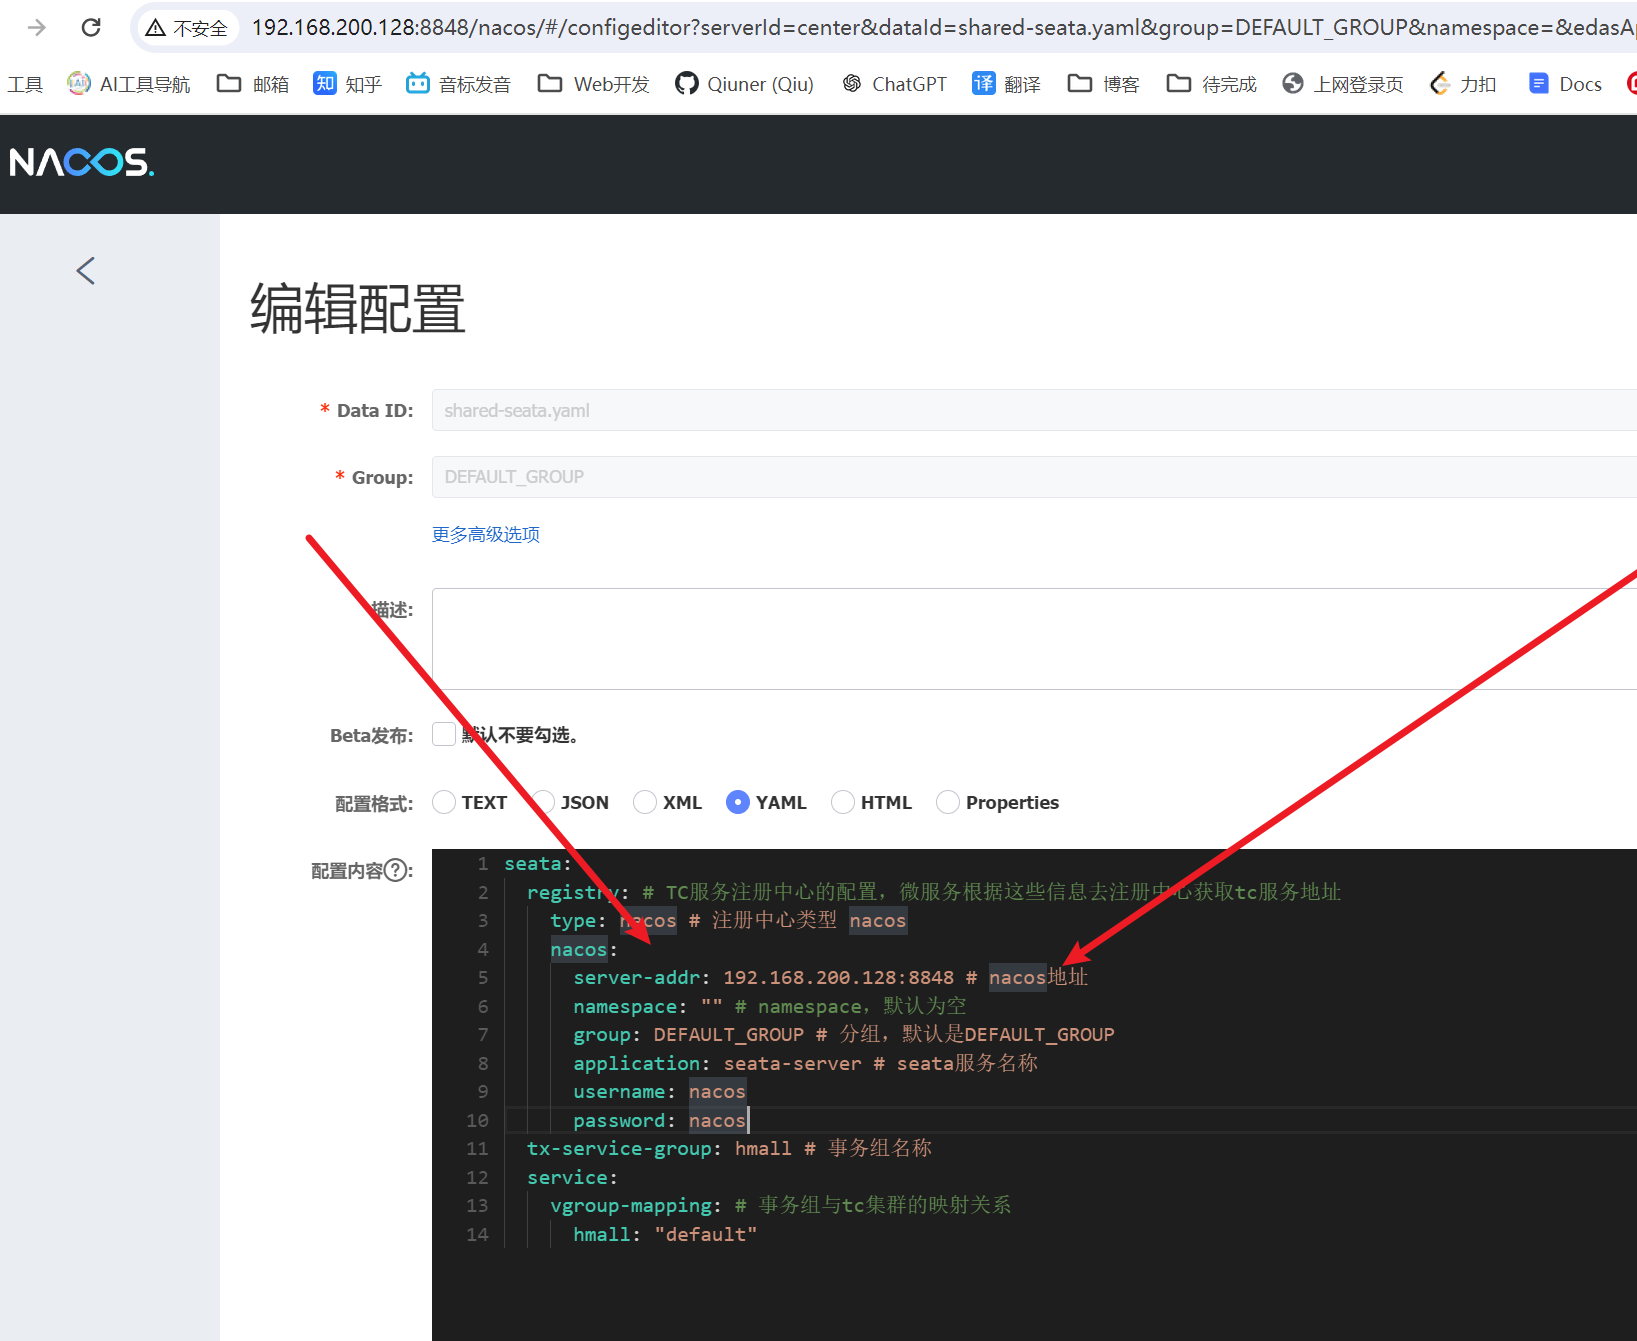Tick the Beta发布 checkbox
The width and height of the screenshot is (1637, 1341).
tap(444, 734)
